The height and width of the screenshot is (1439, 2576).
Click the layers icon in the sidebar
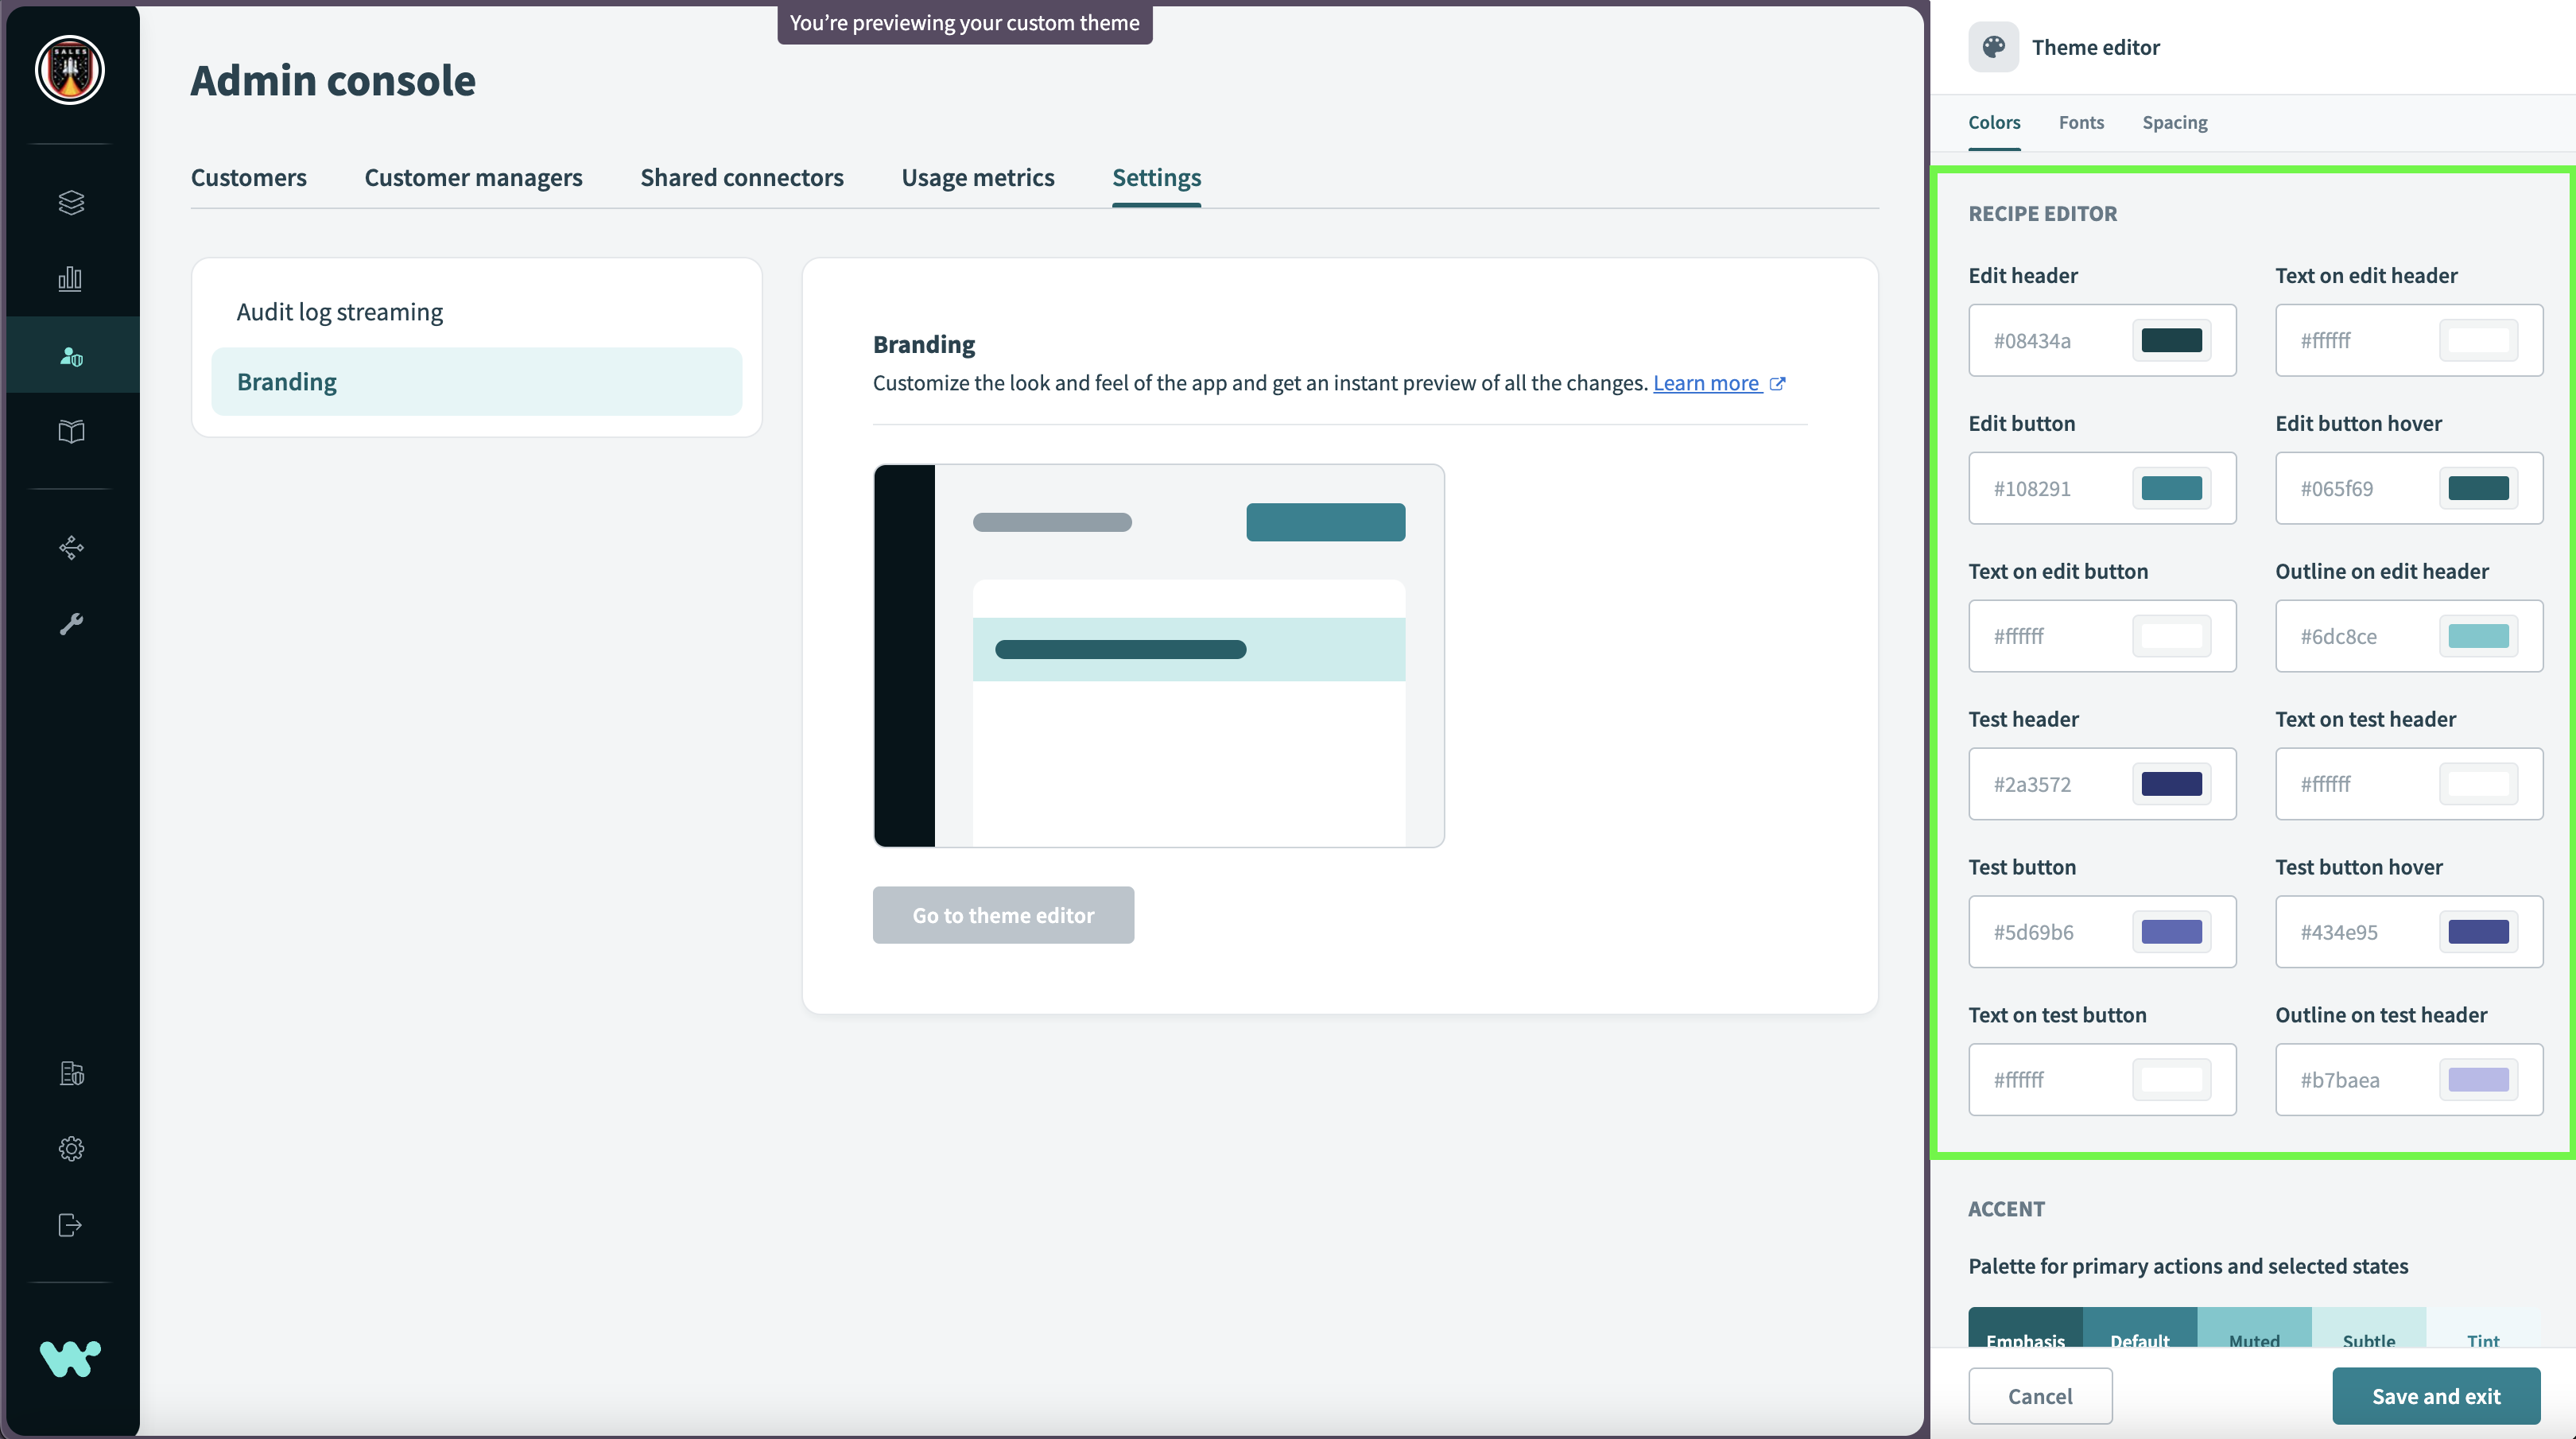point(70,203)
